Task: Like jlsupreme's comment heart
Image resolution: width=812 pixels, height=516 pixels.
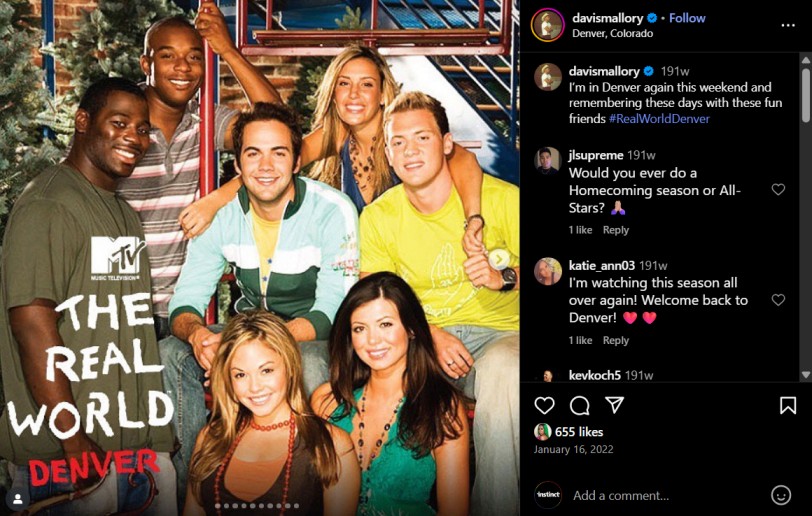Action: [778, 190]
